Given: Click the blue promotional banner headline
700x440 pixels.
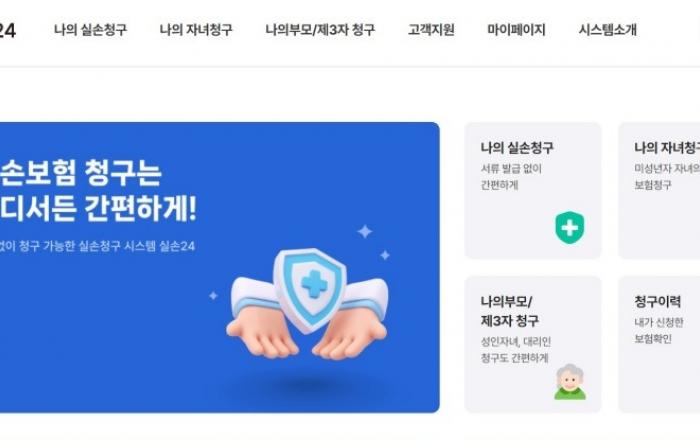Looking at the screenshot, I should [98, 191].
